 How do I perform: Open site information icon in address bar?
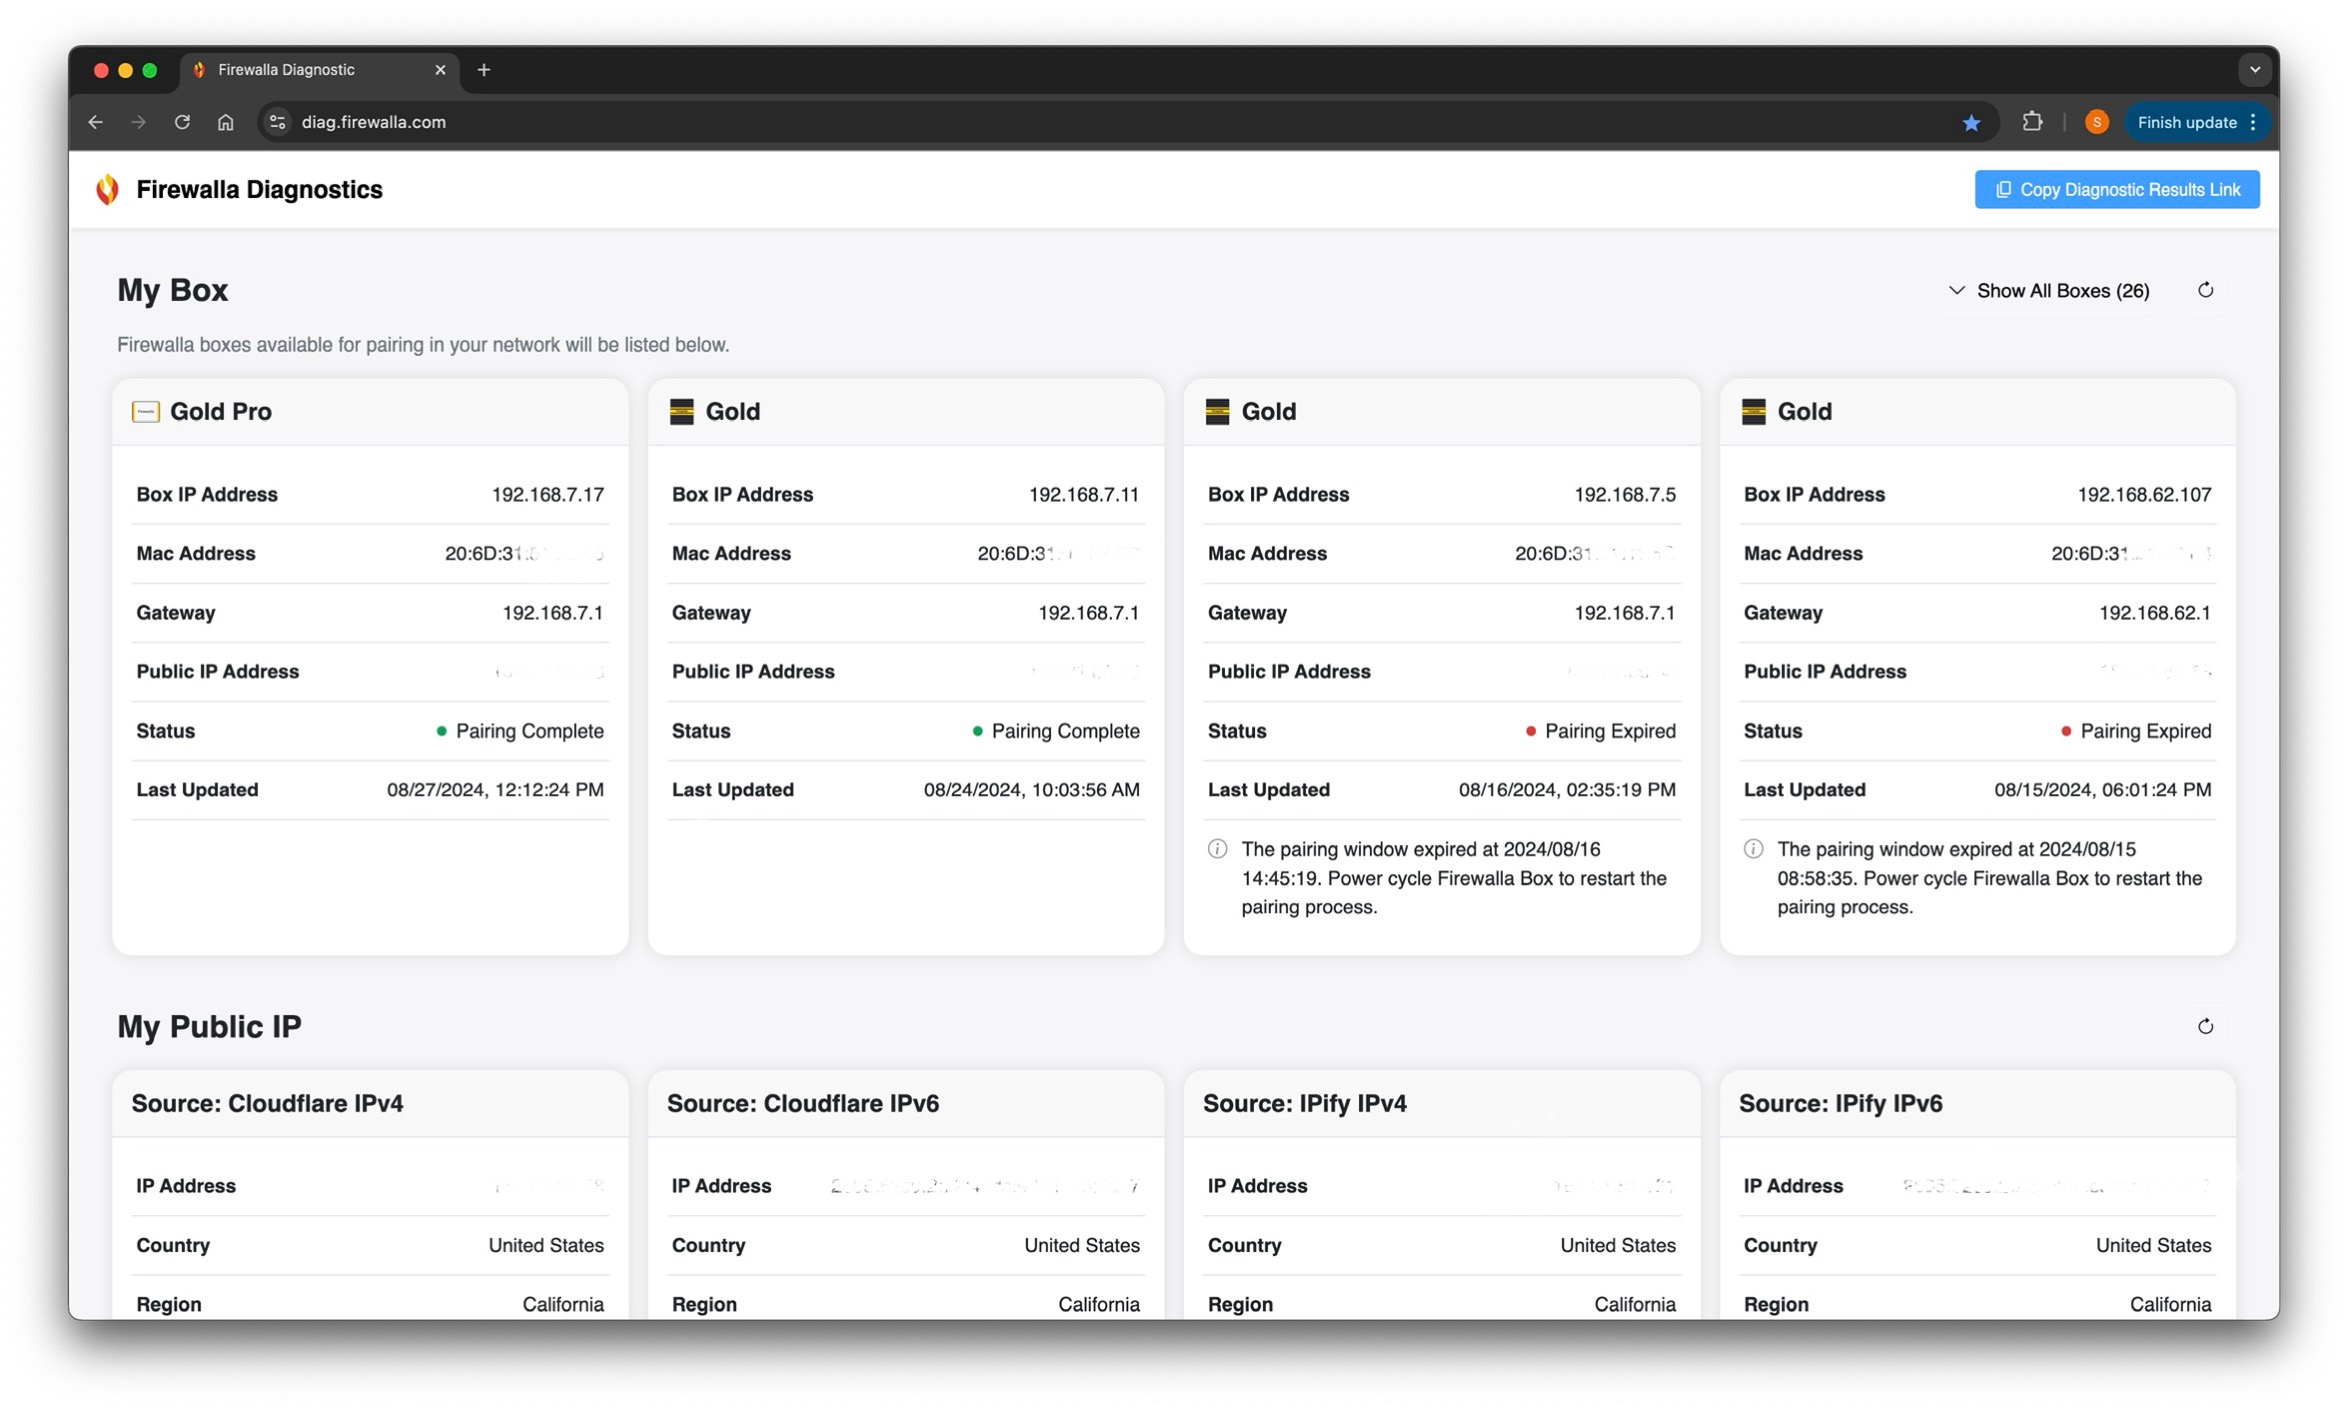pos(278,122)
